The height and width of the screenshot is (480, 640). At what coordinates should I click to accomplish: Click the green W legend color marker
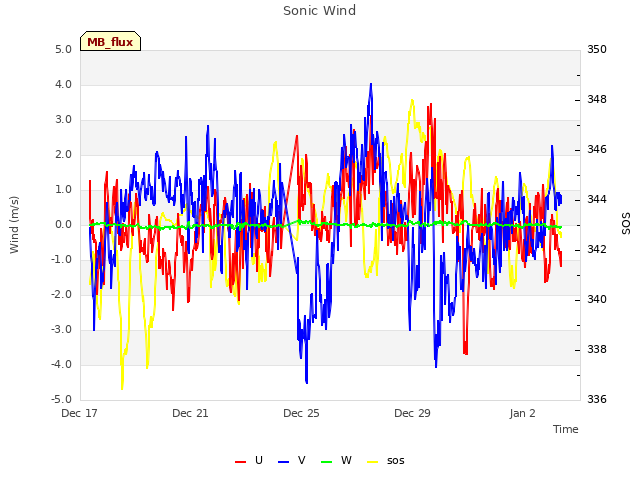coord(327,462)
